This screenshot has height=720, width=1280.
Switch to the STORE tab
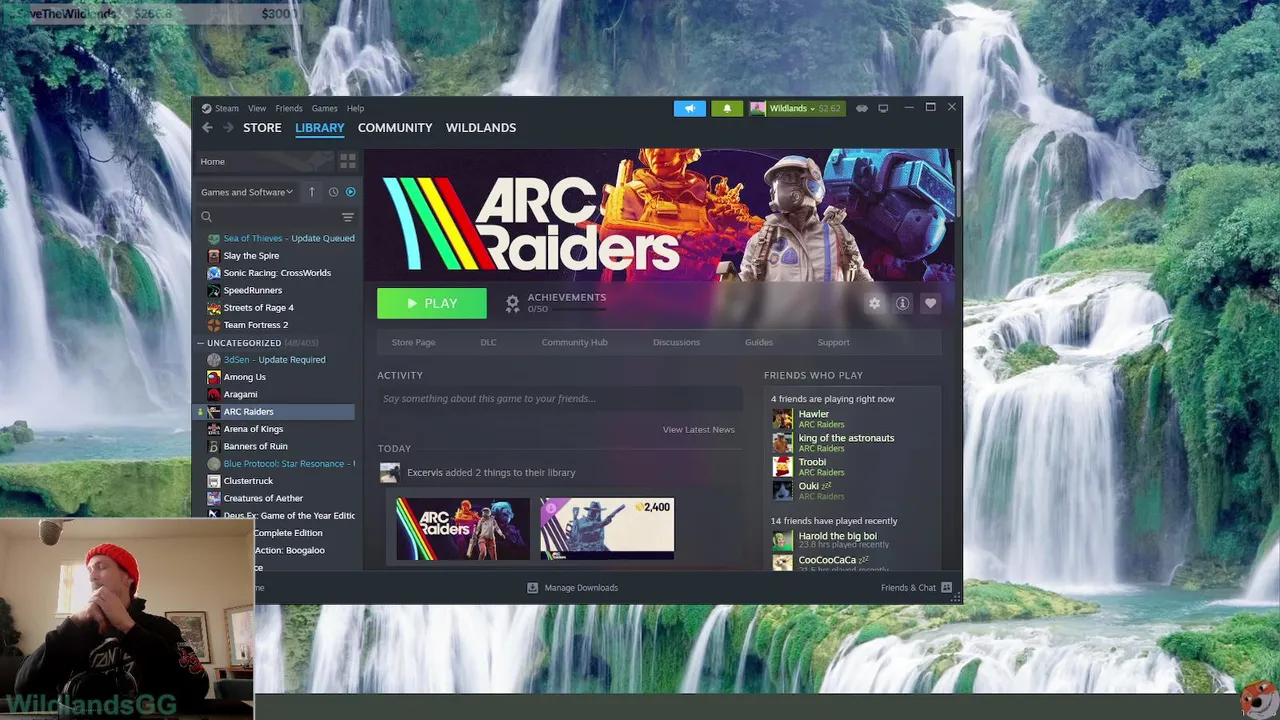(x=262, y=128)
